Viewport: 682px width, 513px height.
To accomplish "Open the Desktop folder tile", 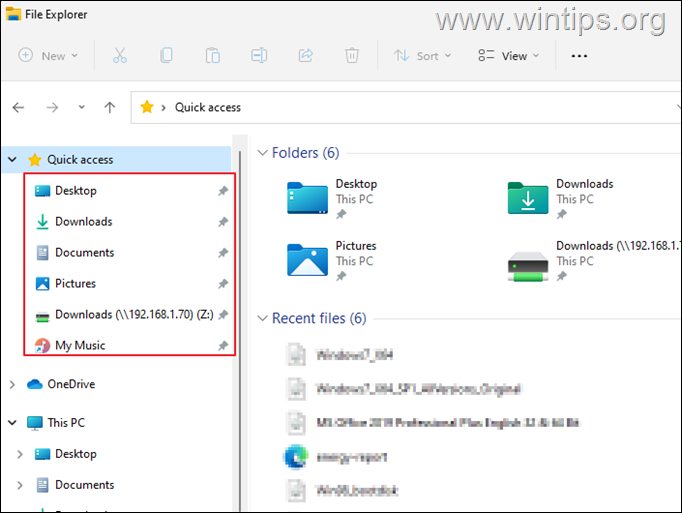I will pyautogui.click(x=332, y=198).
